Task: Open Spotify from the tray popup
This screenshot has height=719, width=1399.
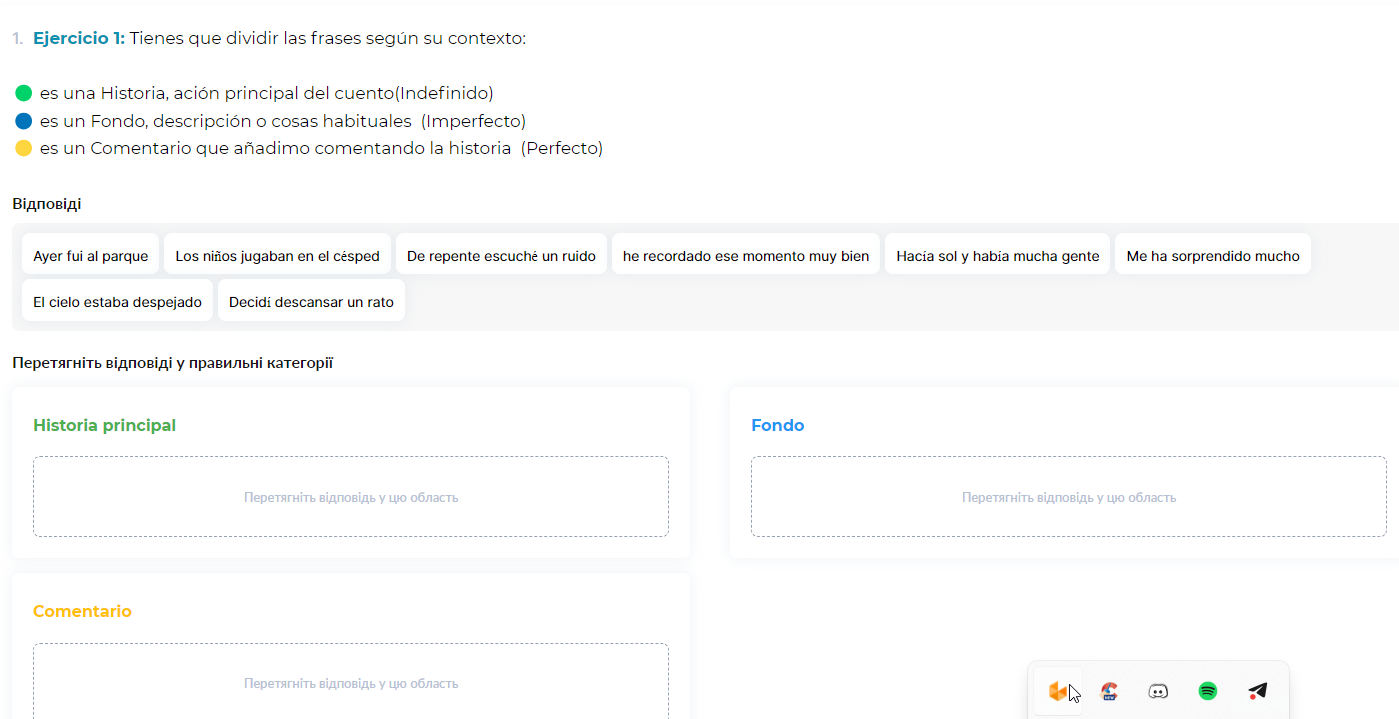Action: pyautogui.click(x=1208, y=691)
